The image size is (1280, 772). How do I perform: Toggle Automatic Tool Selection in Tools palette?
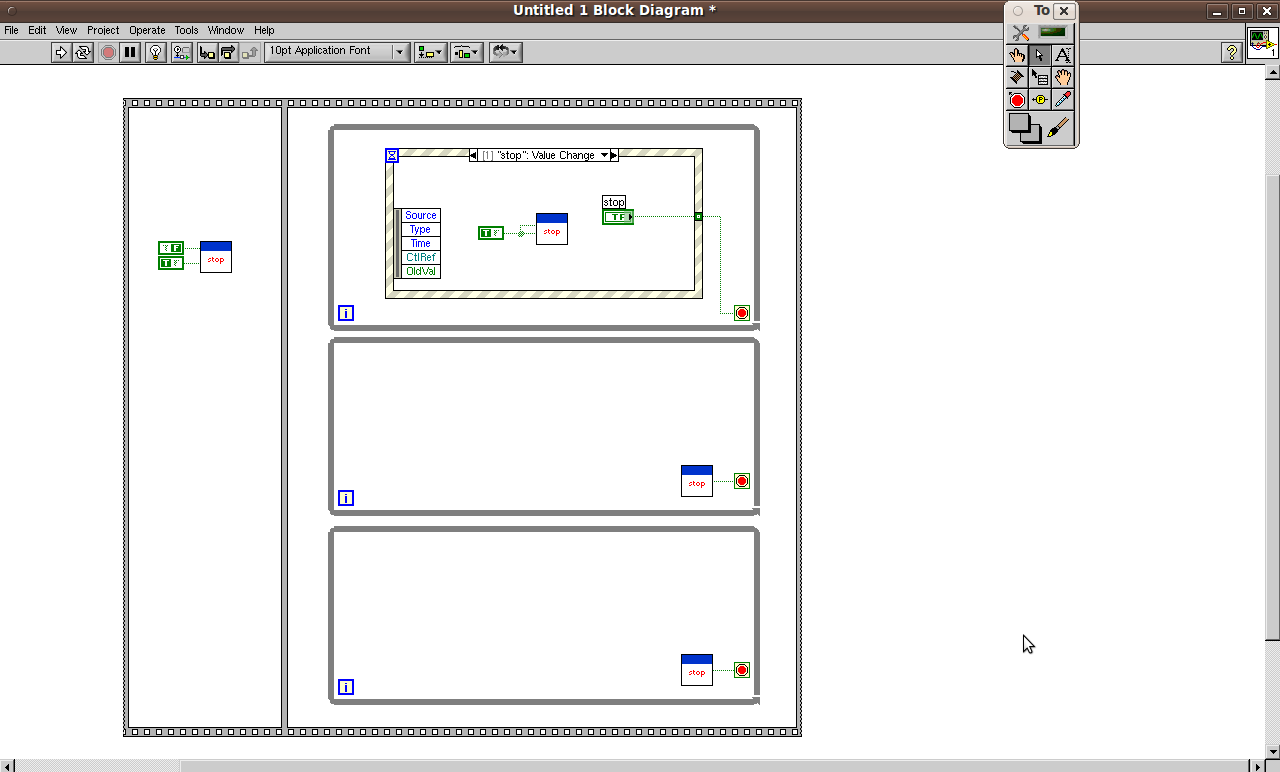click(1040, 32)
